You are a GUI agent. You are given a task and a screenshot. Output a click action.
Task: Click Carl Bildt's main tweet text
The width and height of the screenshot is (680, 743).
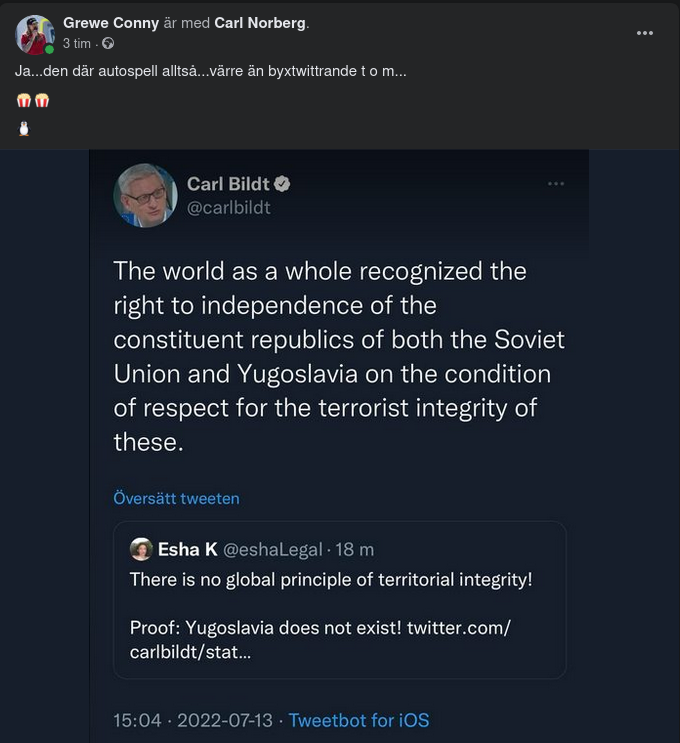coord(339,355)
